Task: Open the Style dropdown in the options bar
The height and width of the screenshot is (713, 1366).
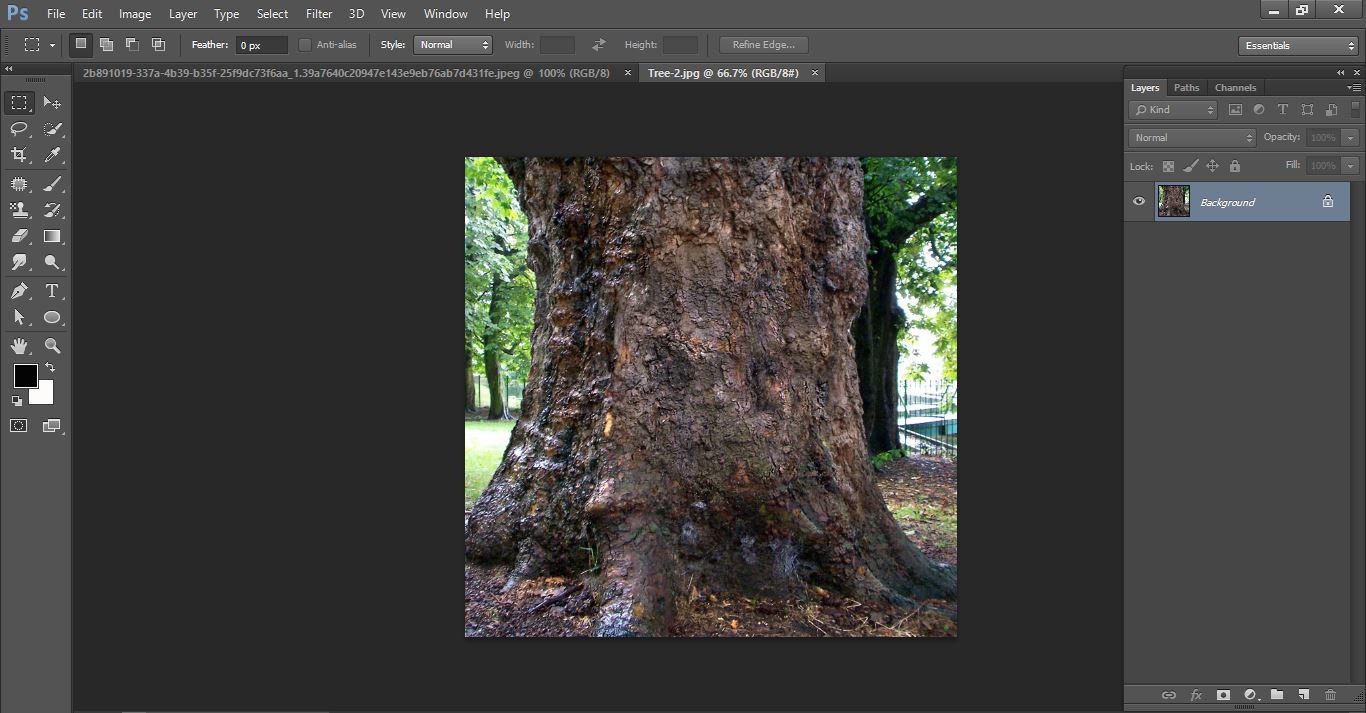Action: point(452,44)
